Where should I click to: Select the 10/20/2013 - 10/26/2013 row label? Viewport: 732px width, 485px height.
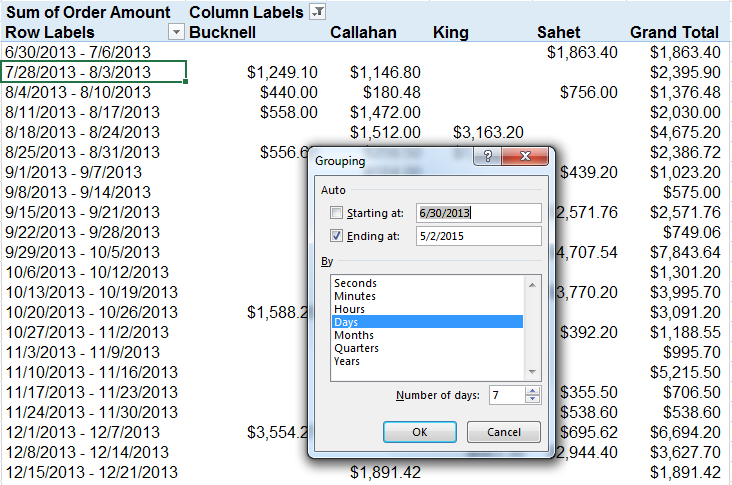click(92, 312)
